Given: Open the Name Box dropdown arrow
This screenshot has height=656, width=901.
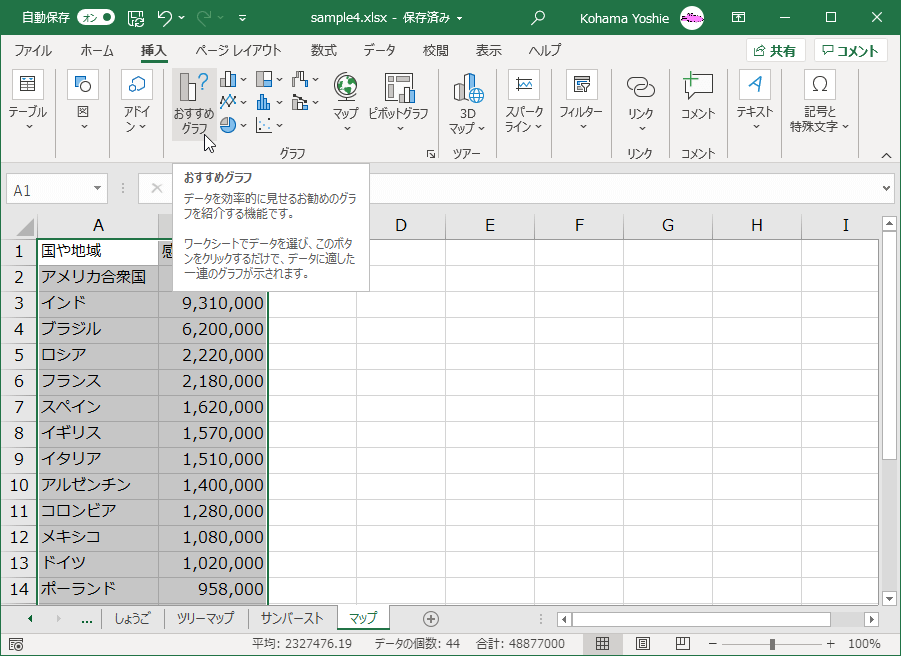Looking at the screenshot, I should coord(98,189).
